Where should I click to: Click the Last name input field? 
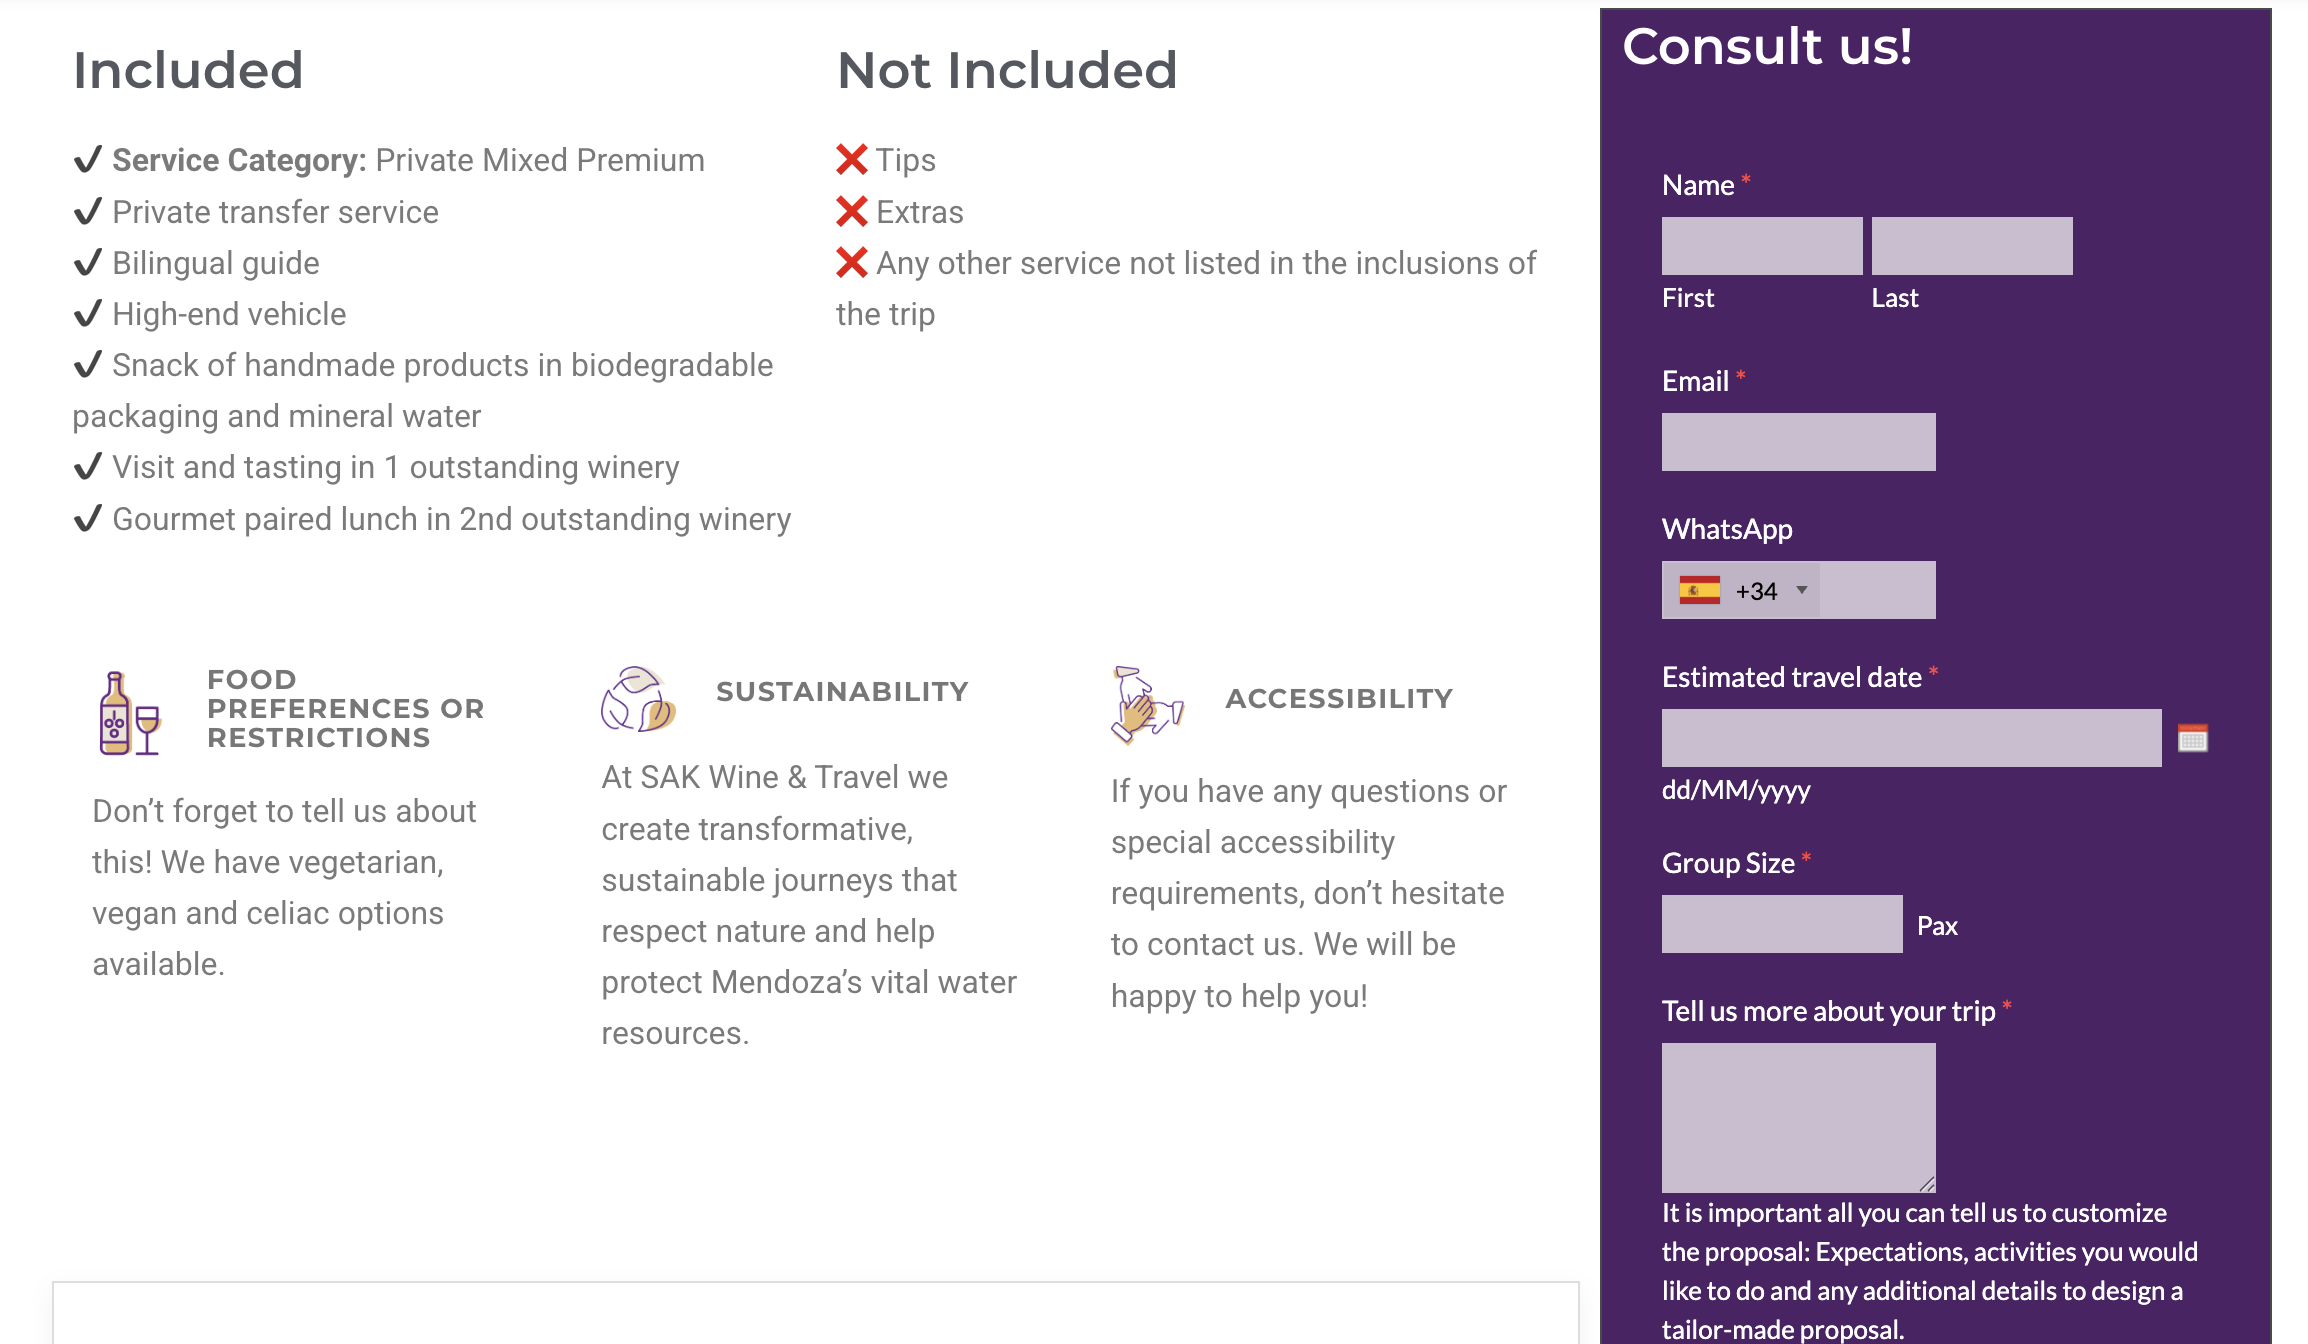(1971, 246)
